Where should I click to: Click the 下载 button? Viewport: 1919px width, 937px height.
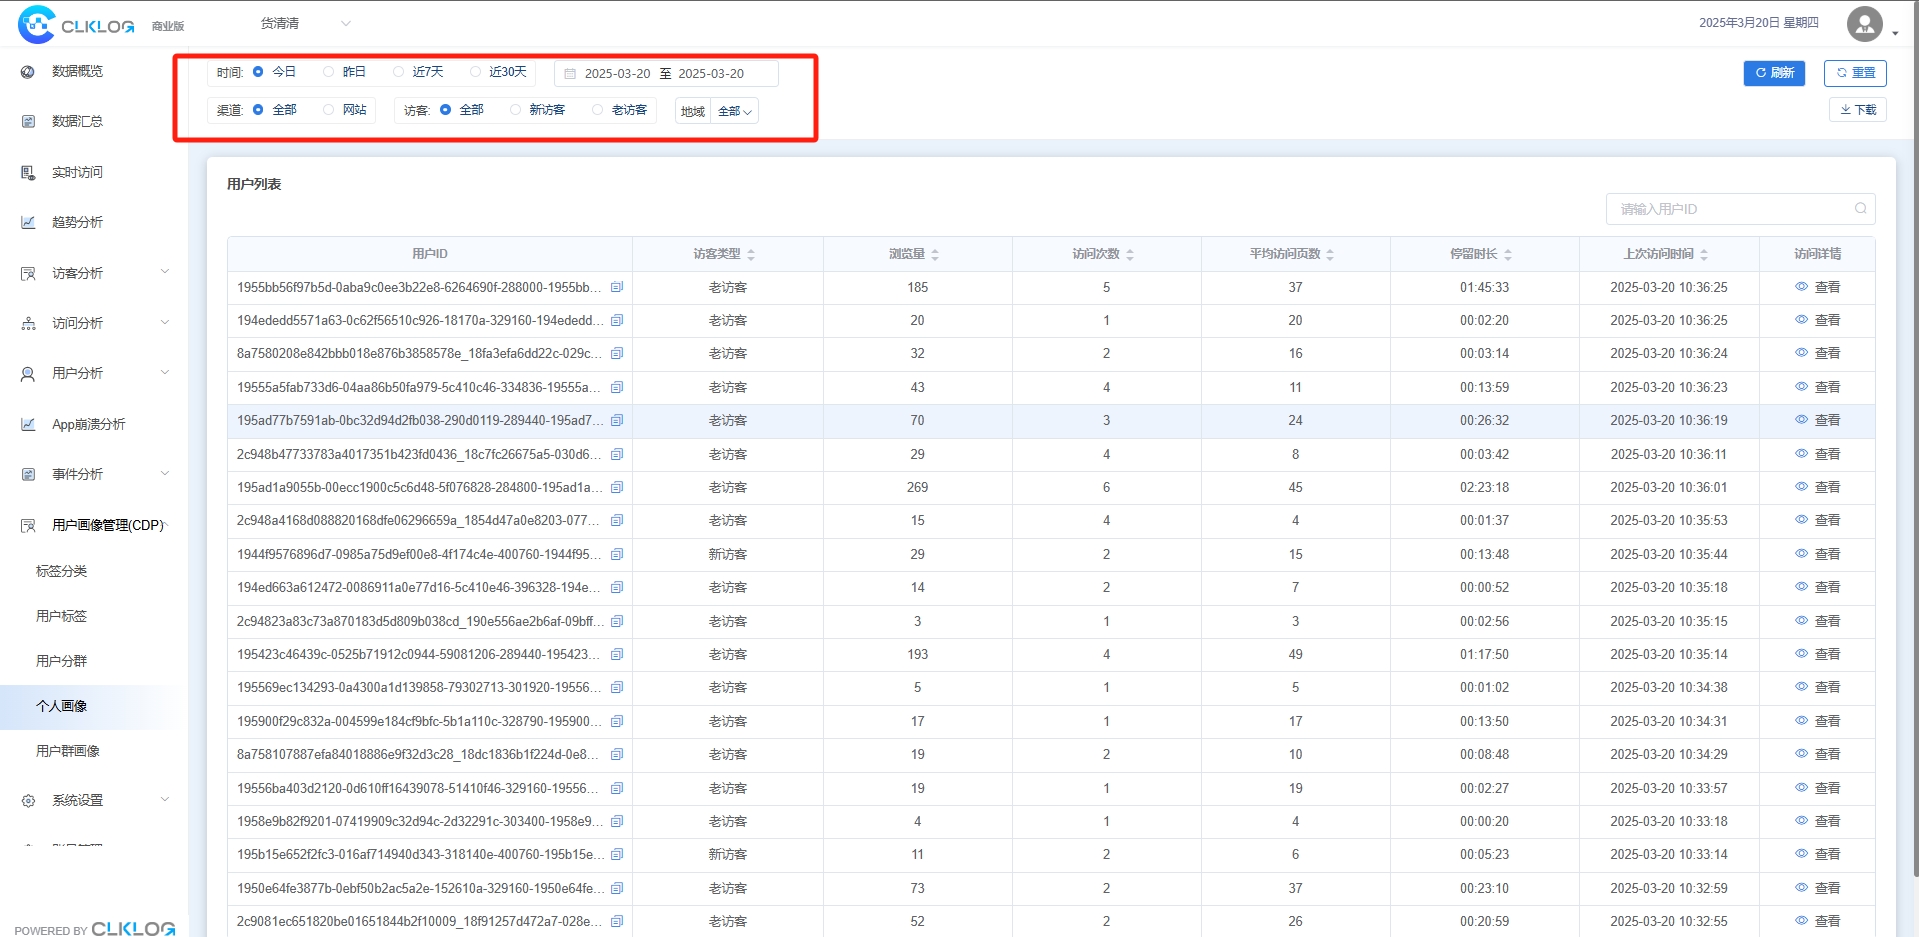(x=1858, y=110)
